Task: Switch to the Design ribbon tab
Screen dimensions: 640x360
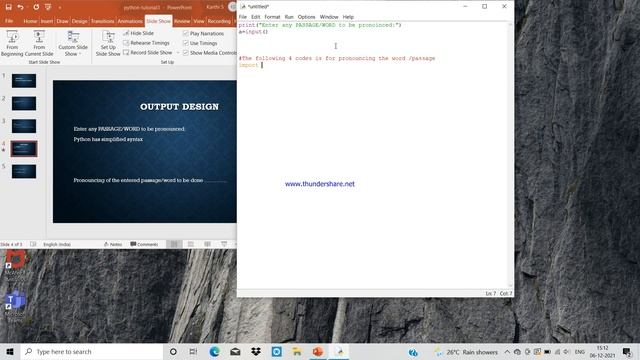Action: (x=80, y=21)
